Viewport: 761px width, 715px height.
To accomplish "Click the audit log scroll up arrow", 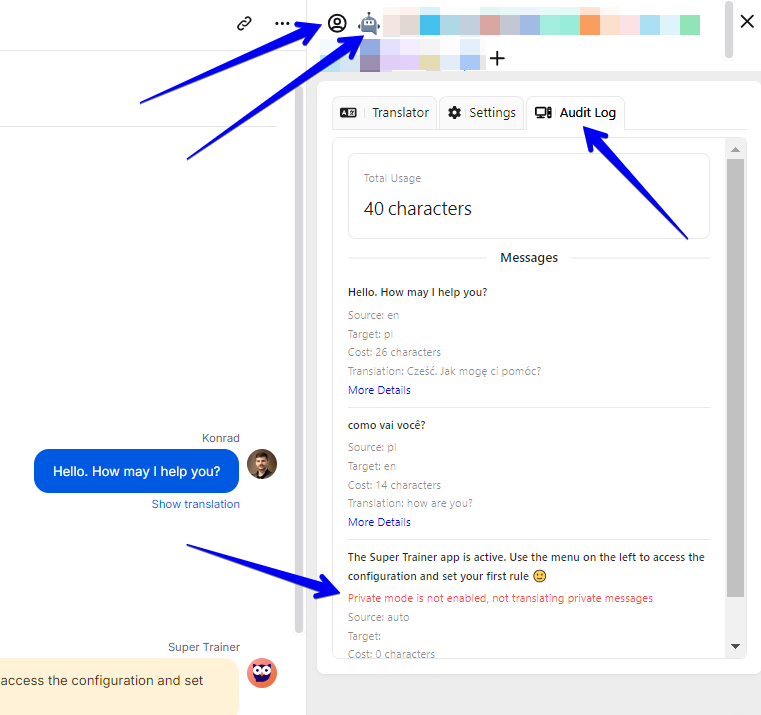I will click(x=735, y=150).
